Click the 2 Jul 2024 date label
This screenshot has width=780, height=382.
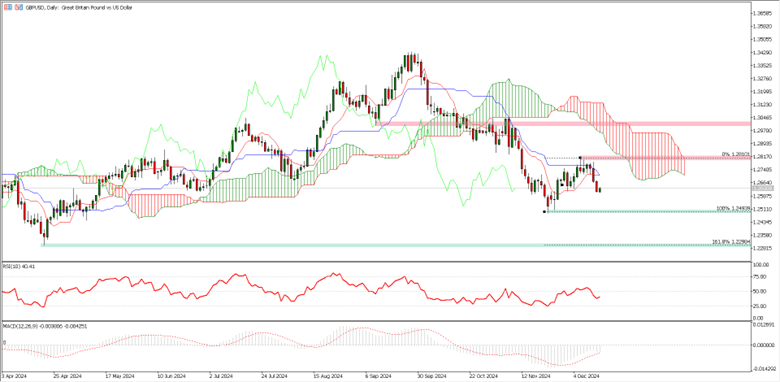pos(222,376)
